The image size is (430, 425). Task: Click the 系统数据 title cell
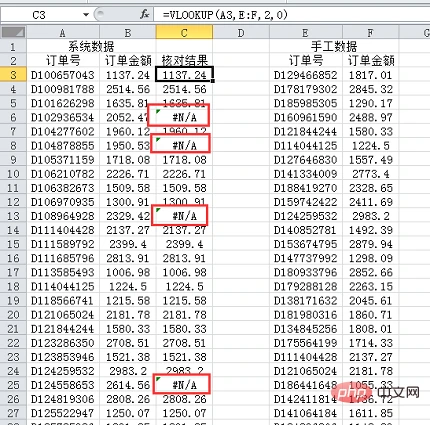tap(91, 46)
